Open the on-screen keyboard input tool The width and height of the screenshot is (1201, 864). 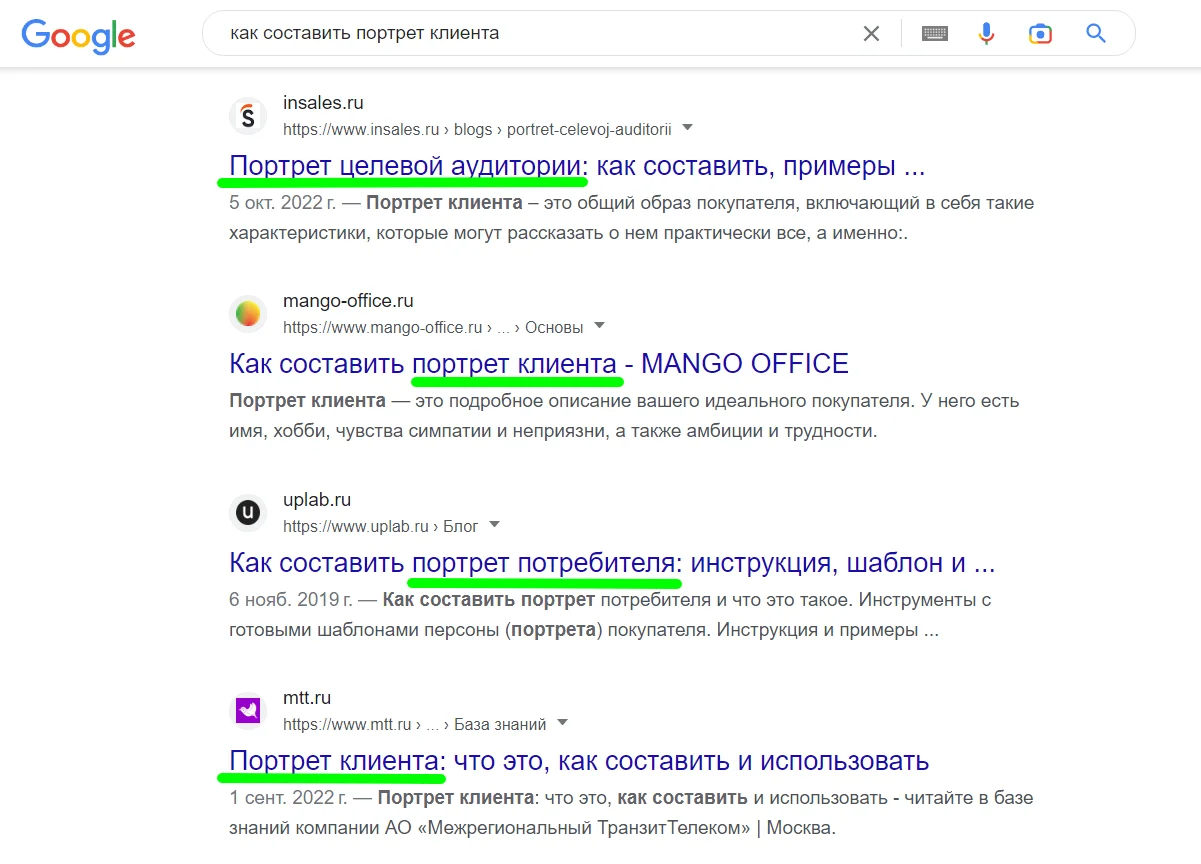[x=935, y=34]
